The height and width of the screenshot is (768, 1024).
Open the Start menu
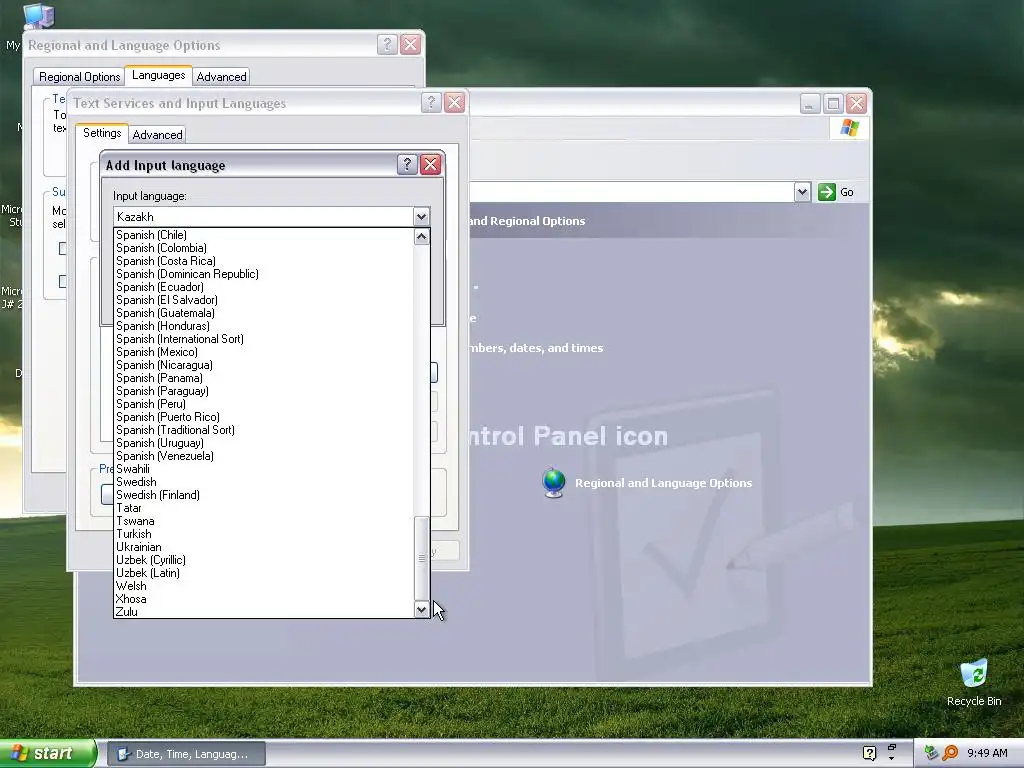[48, 754]
